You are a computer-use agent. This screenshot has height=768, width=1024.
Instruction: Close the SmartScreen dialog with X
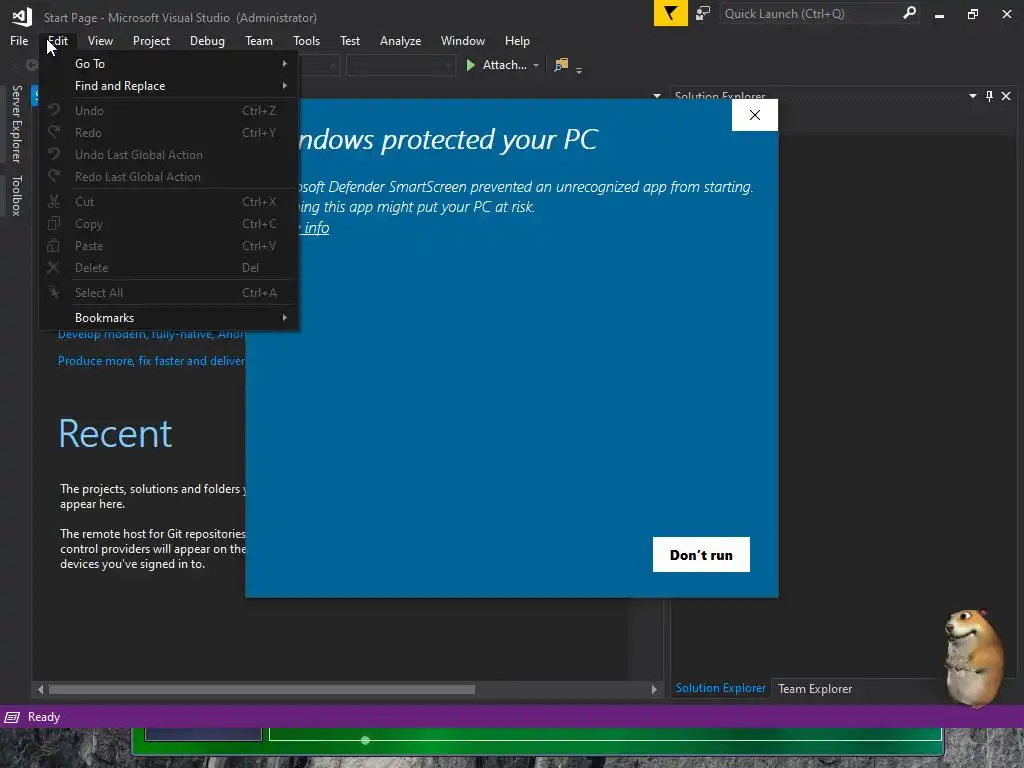click(x=755, y=115)
